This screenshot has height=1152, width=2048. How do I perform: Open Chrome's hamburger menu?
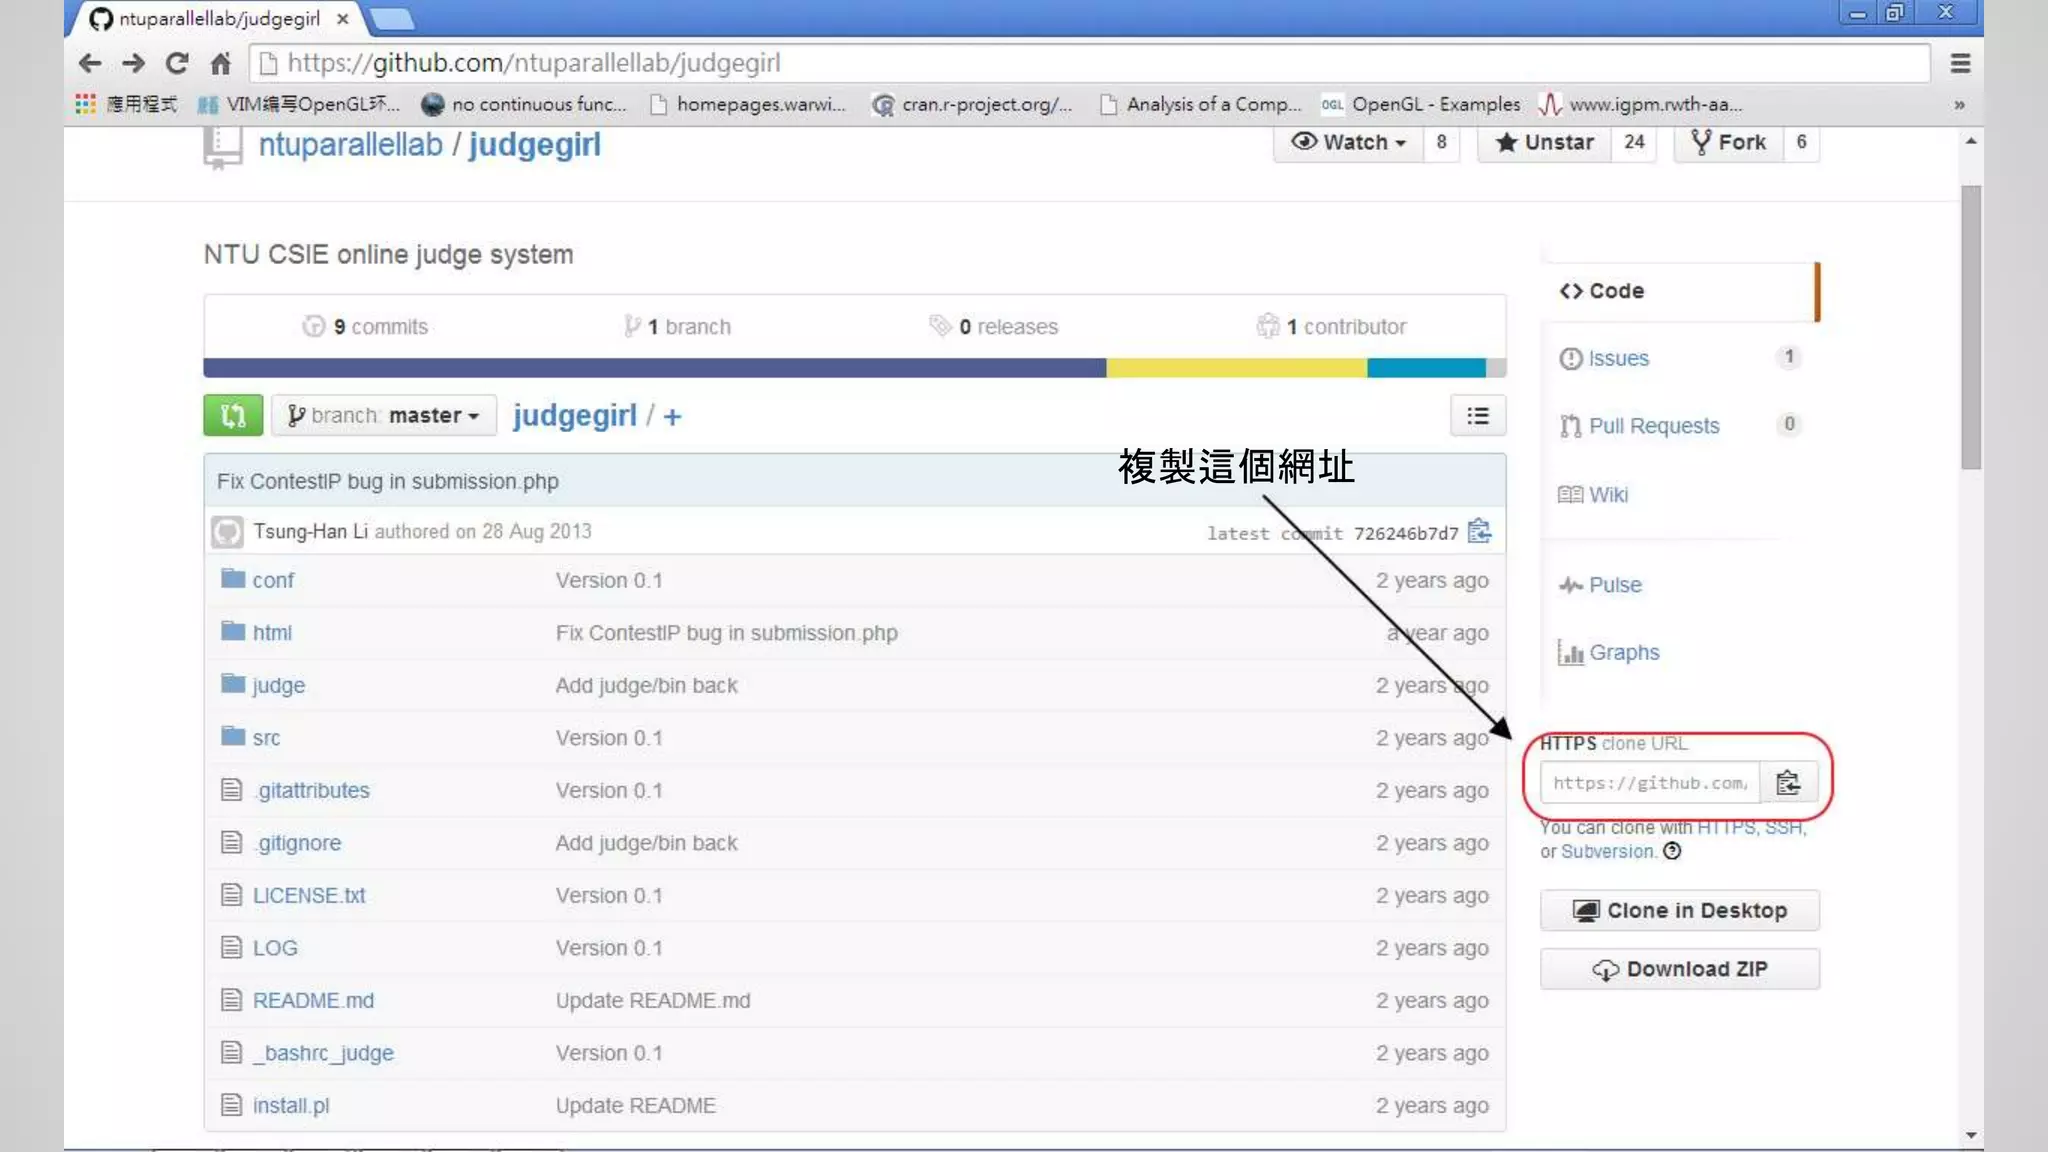(1960, 63)
